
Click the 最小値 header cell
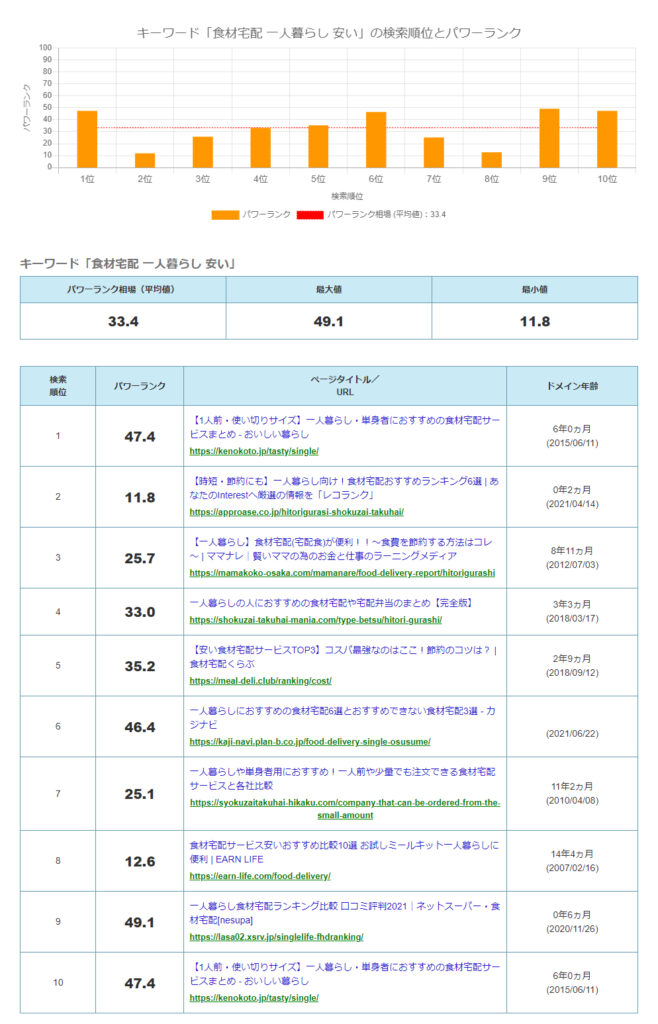click(535, 289)
